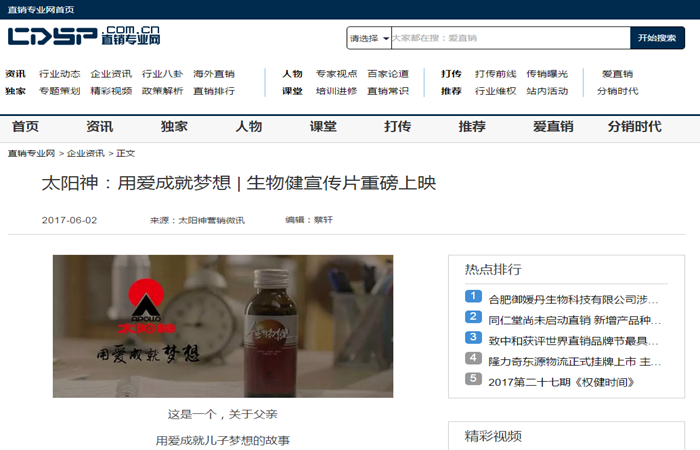Open 行业八卦 link
700x450 pixels.
point(162,74)
